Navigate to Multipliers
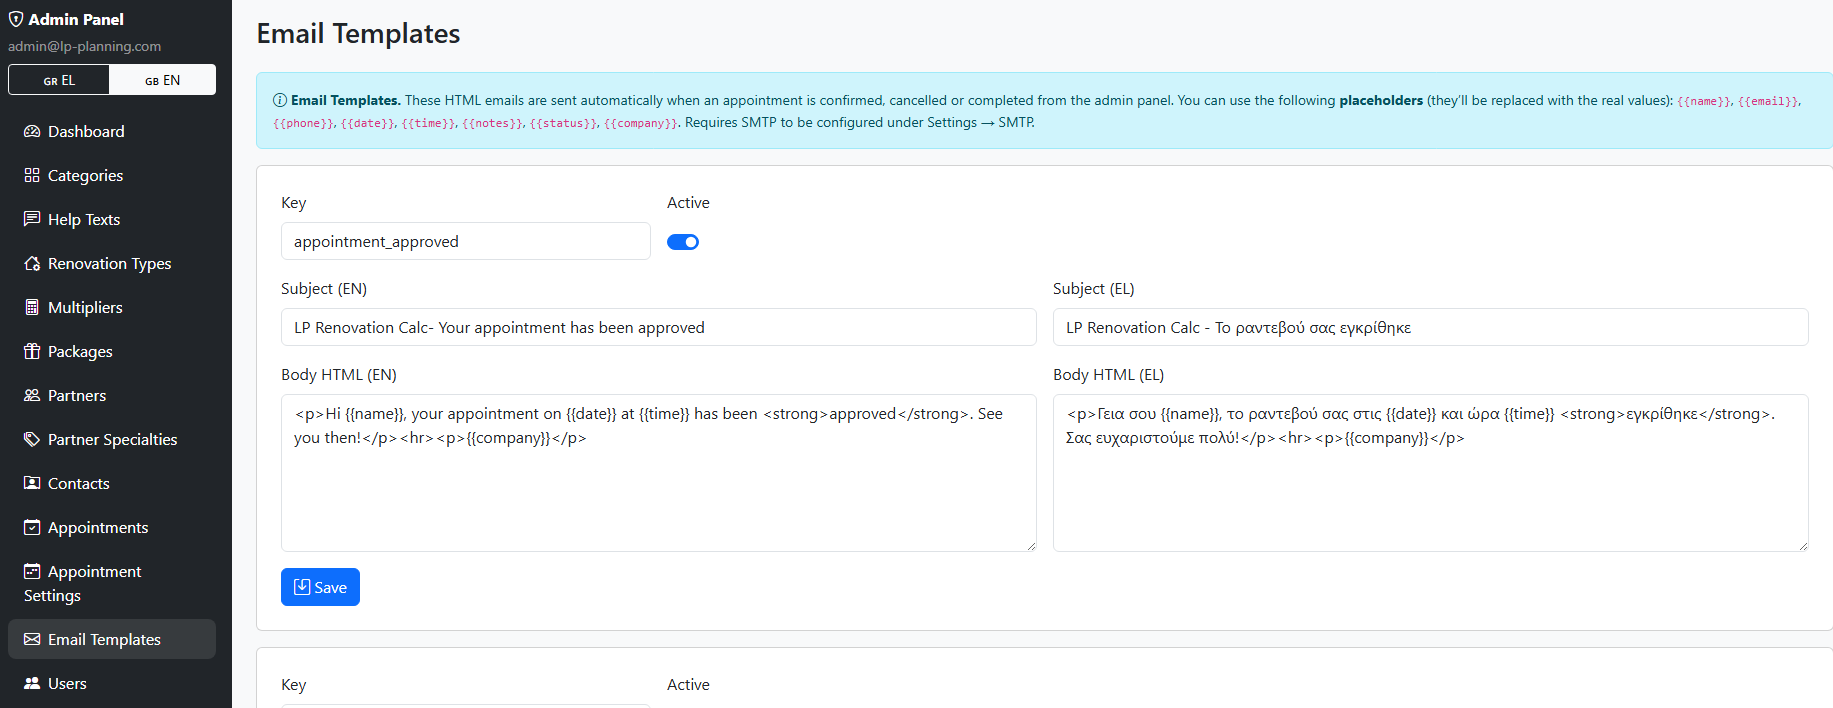Viewport: 1833px width, 708px height. pos(112,307)
